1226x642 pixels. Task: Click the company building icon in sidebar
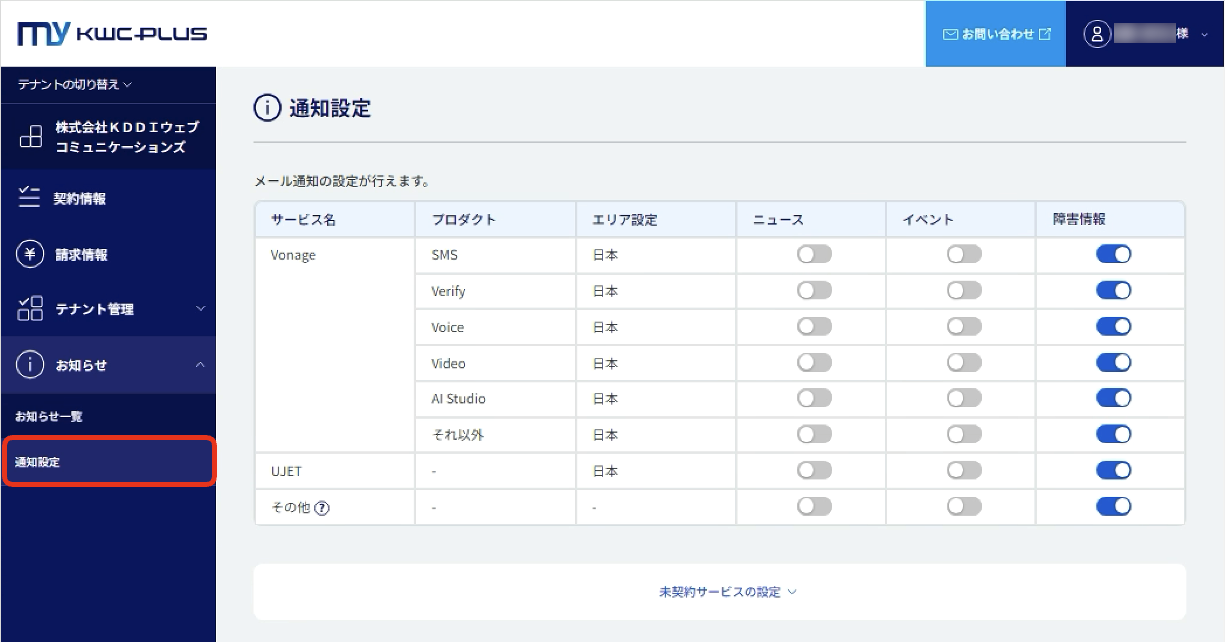pyautogui.click(x=31, y=137)
